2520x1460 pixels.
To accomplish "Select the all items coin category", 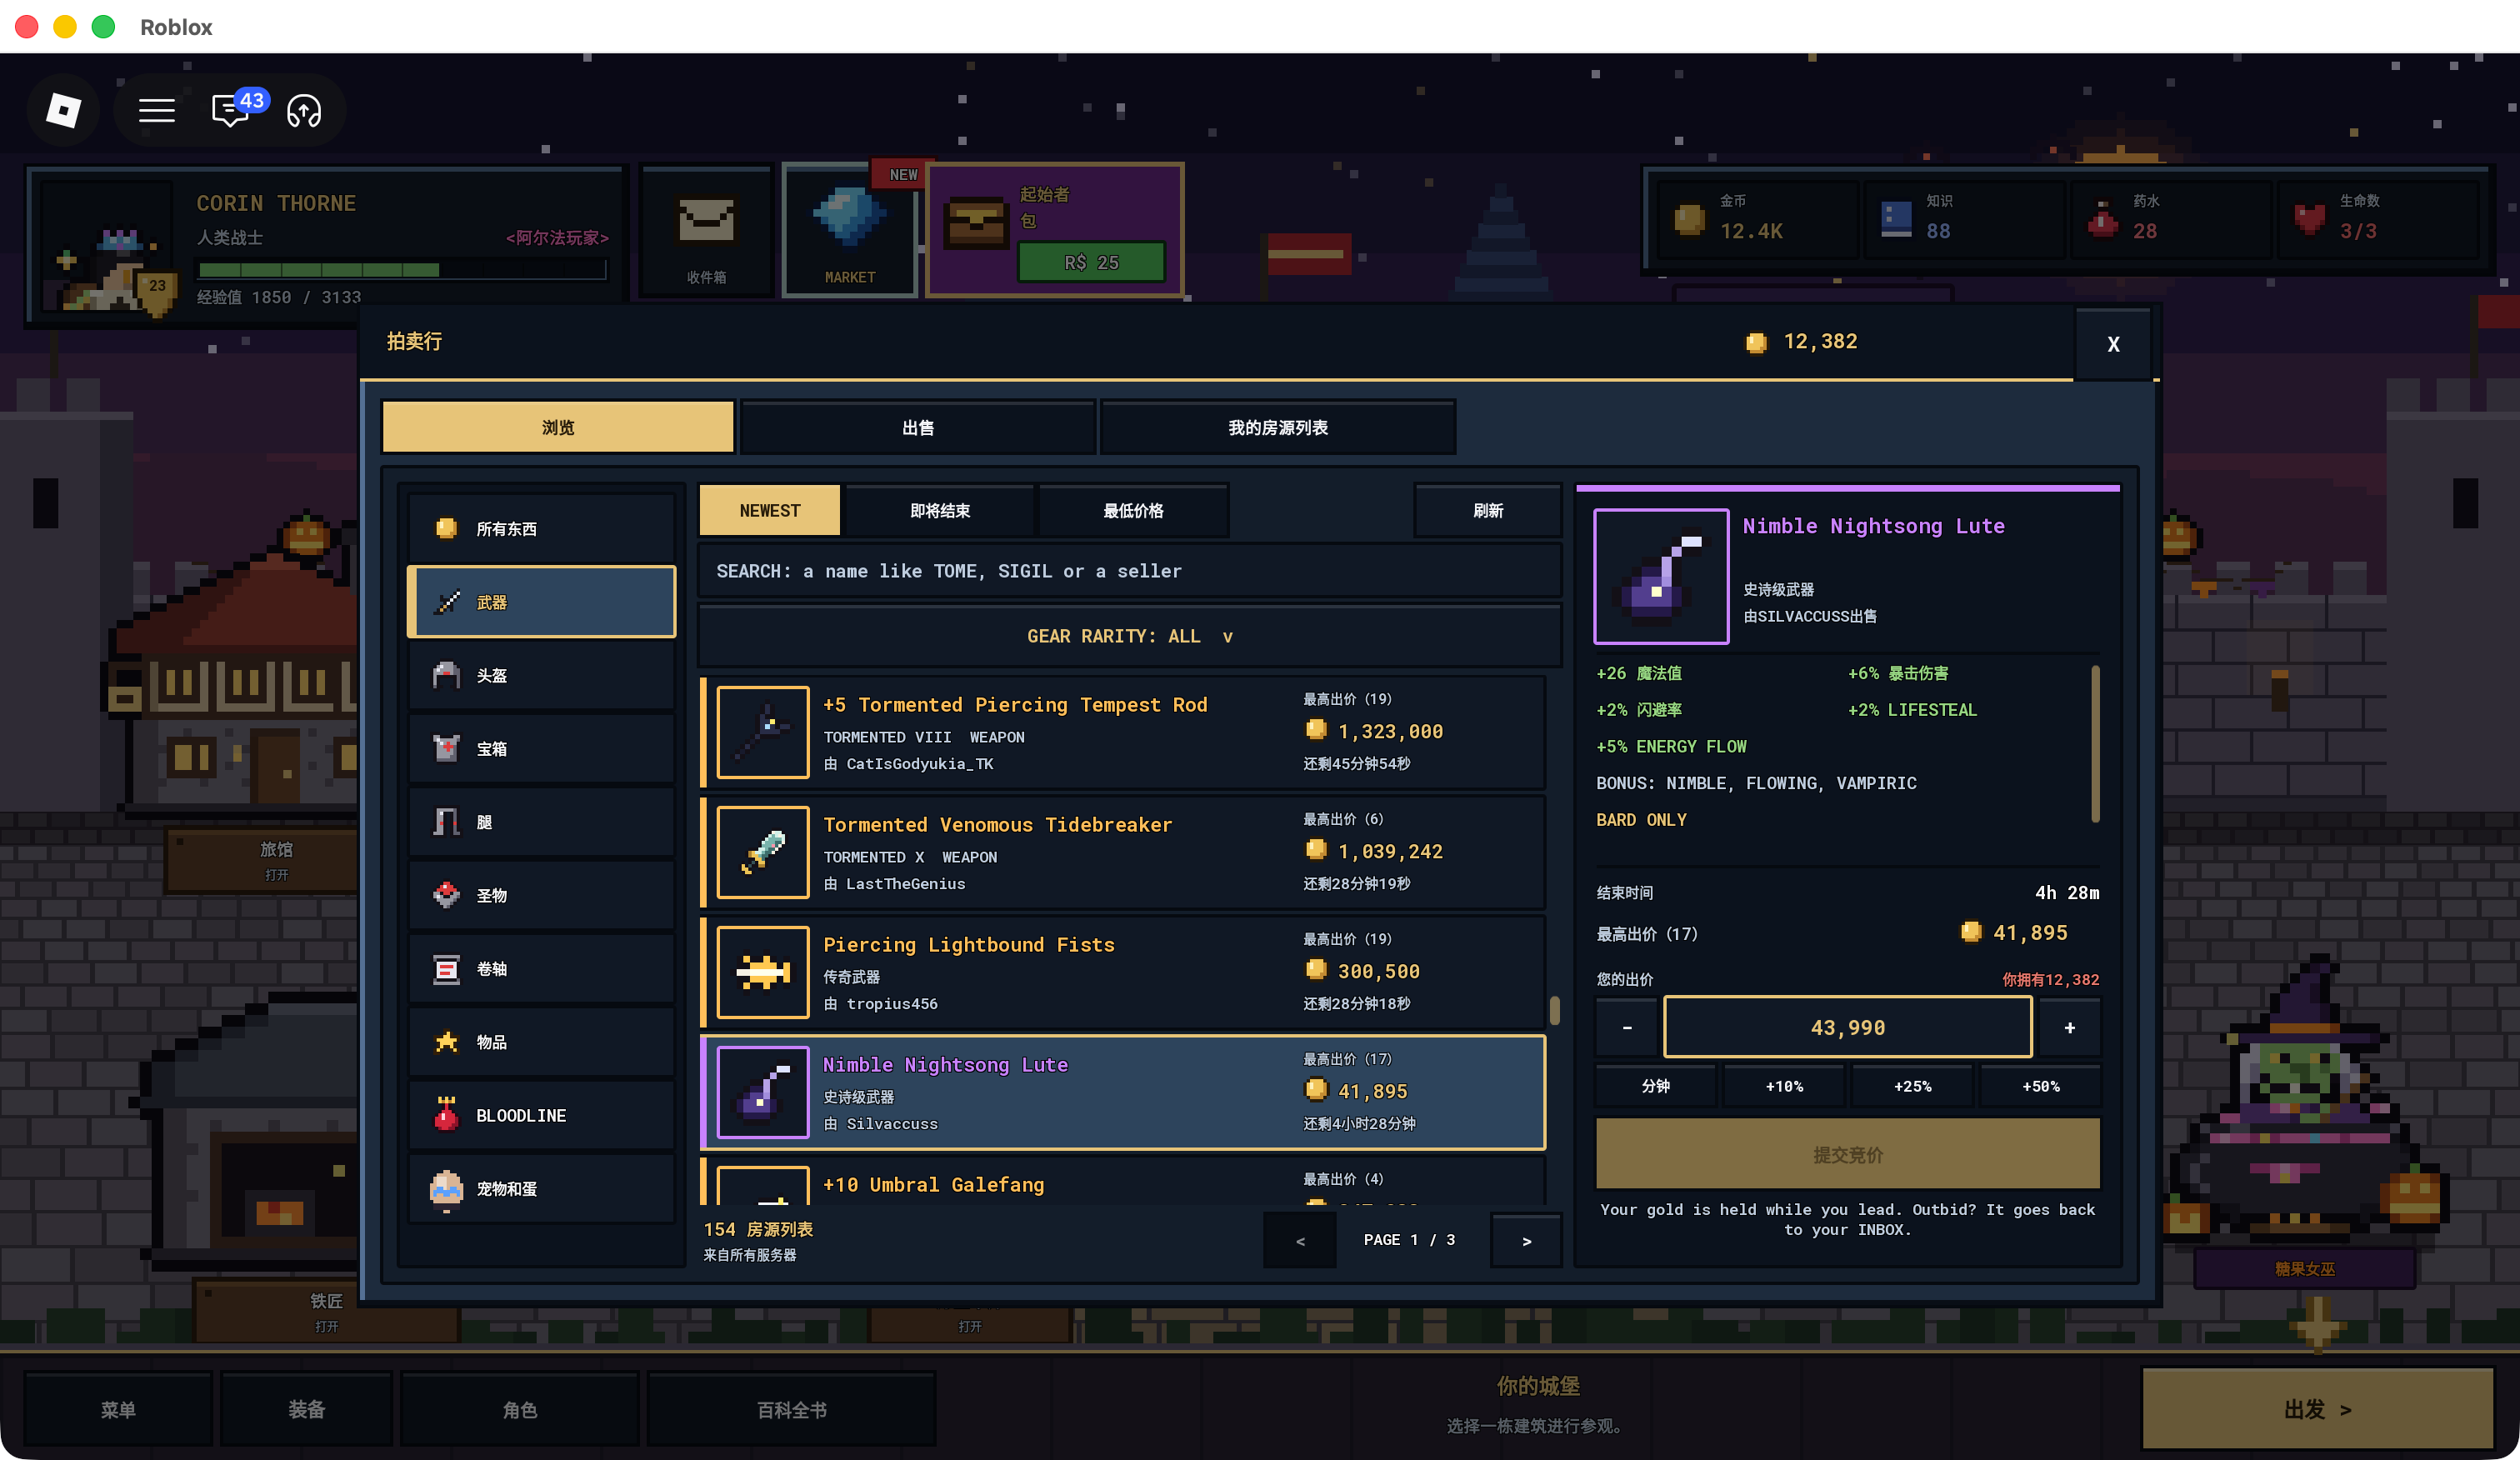I will [x=541, y=528].
